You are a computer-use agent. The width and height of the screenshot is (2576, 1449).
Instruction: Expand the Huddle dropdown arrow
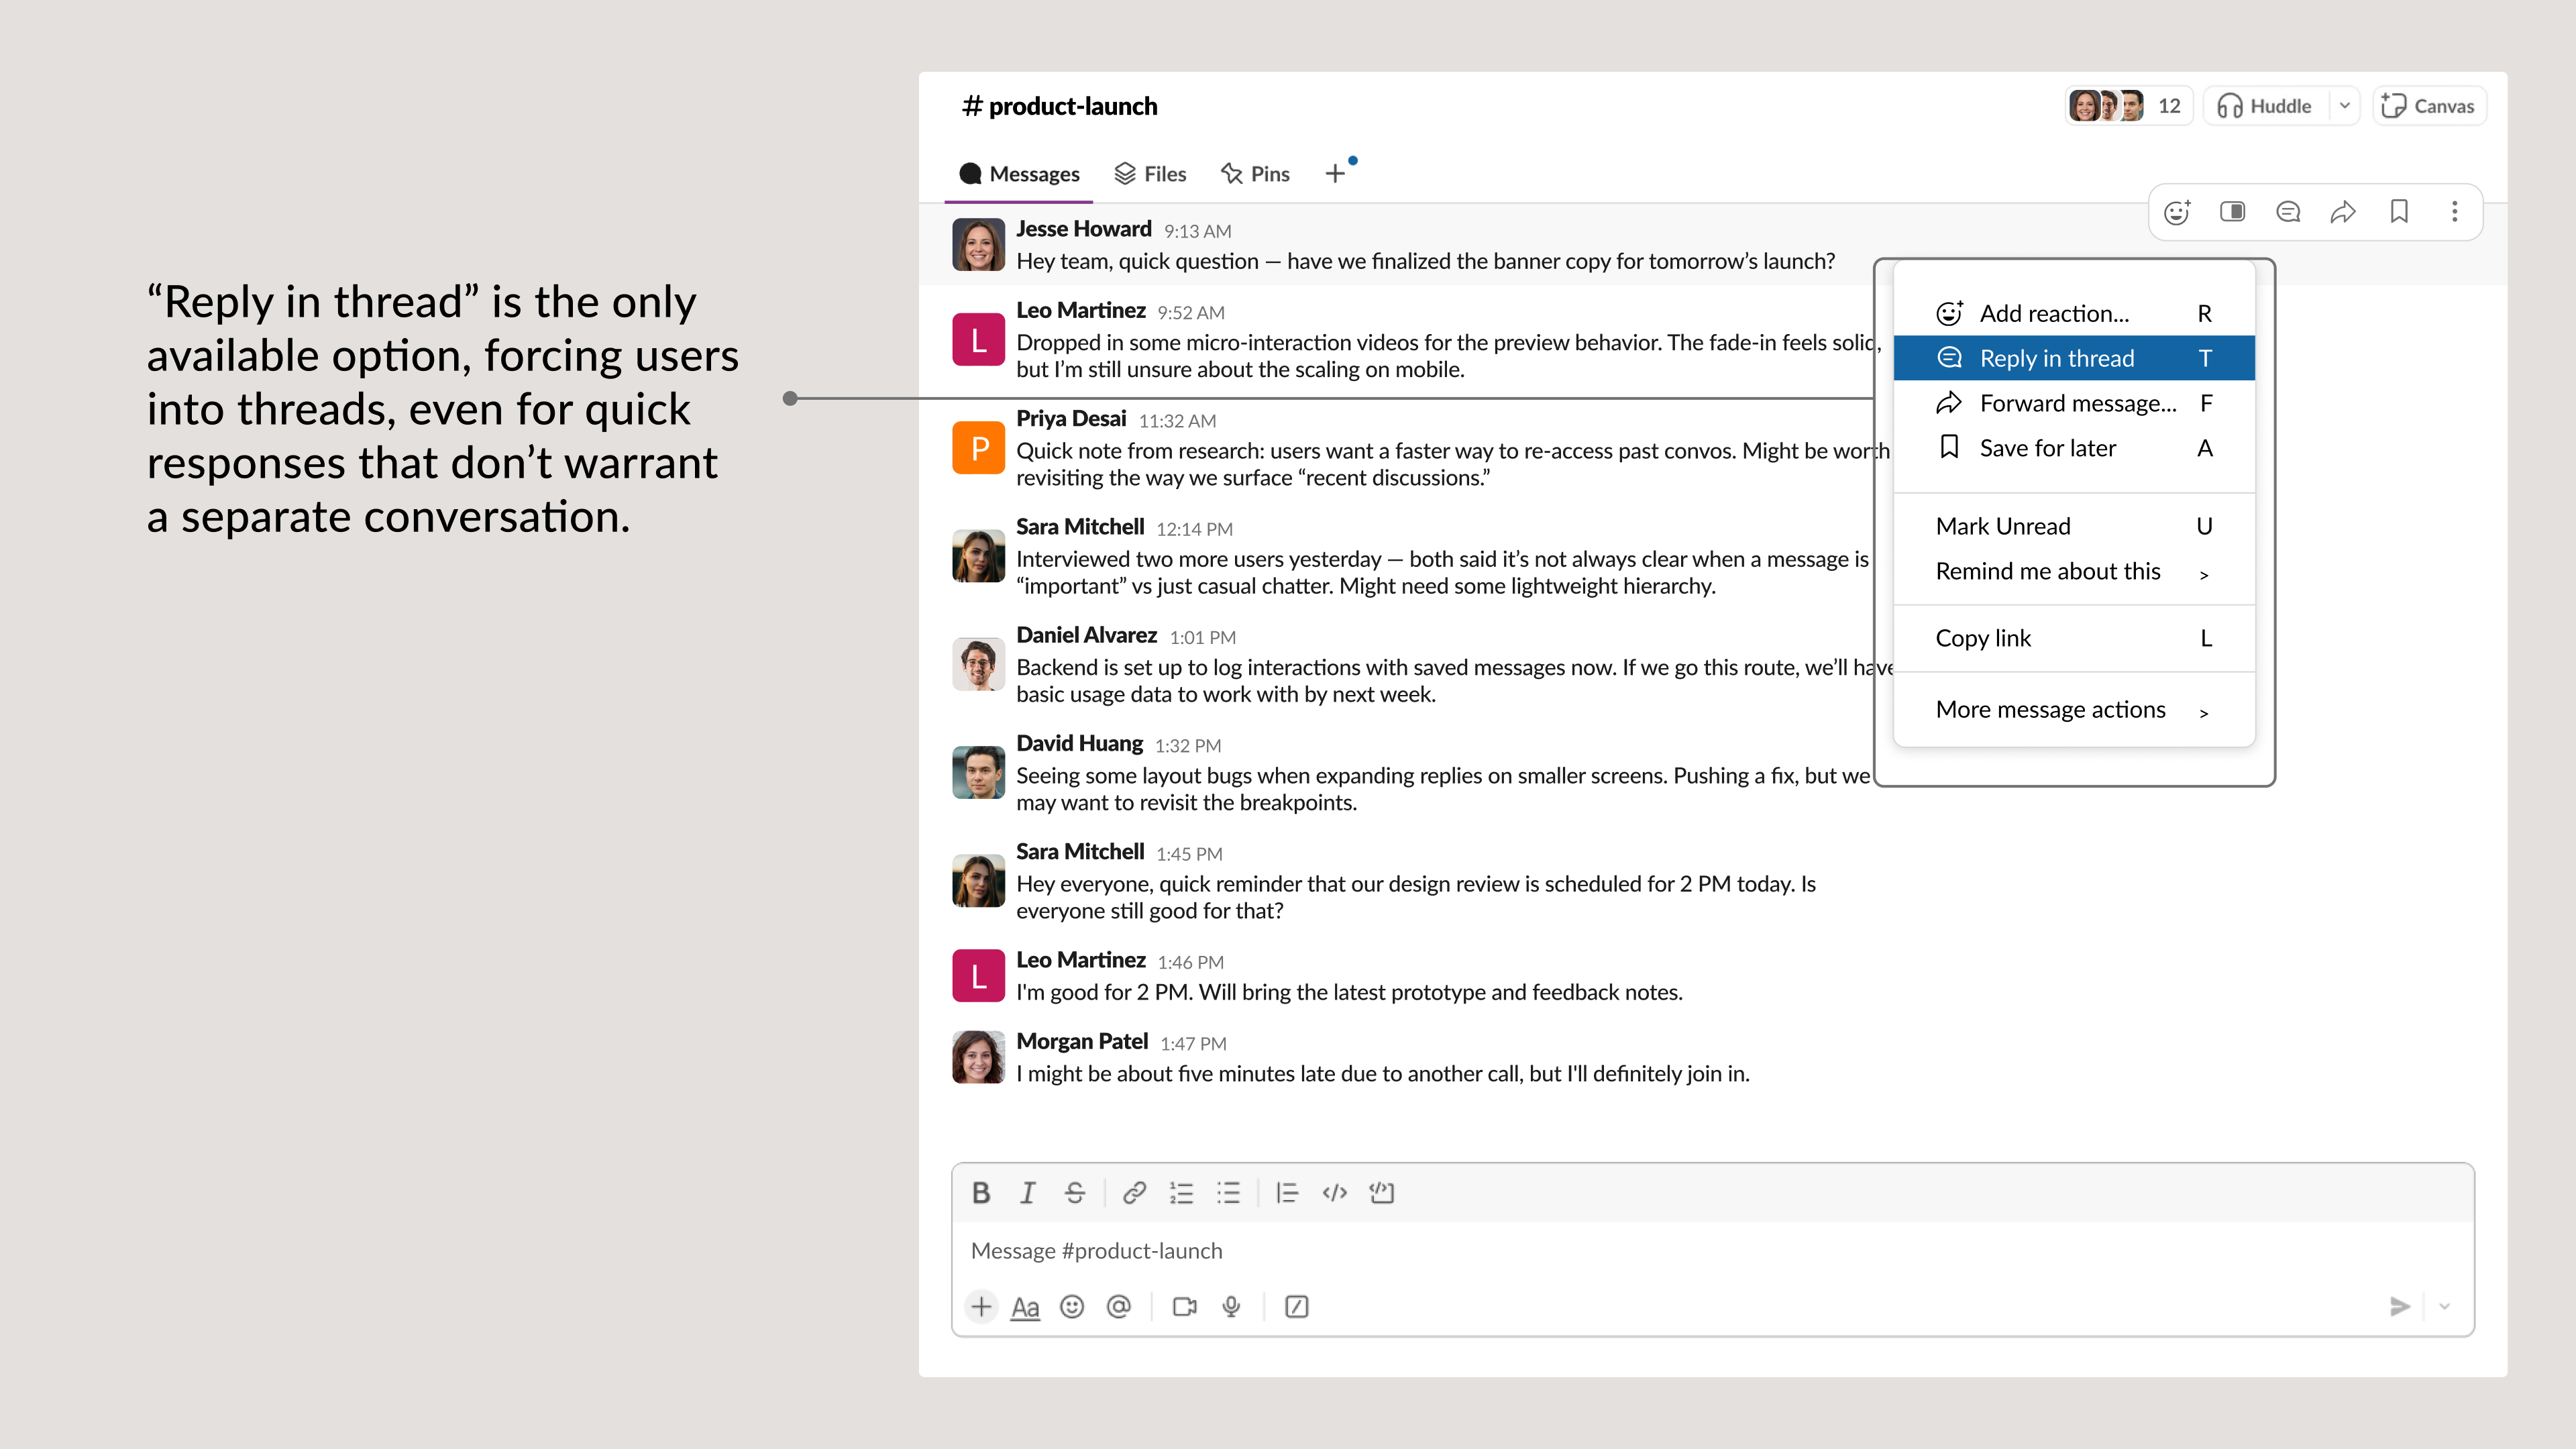2344,106
